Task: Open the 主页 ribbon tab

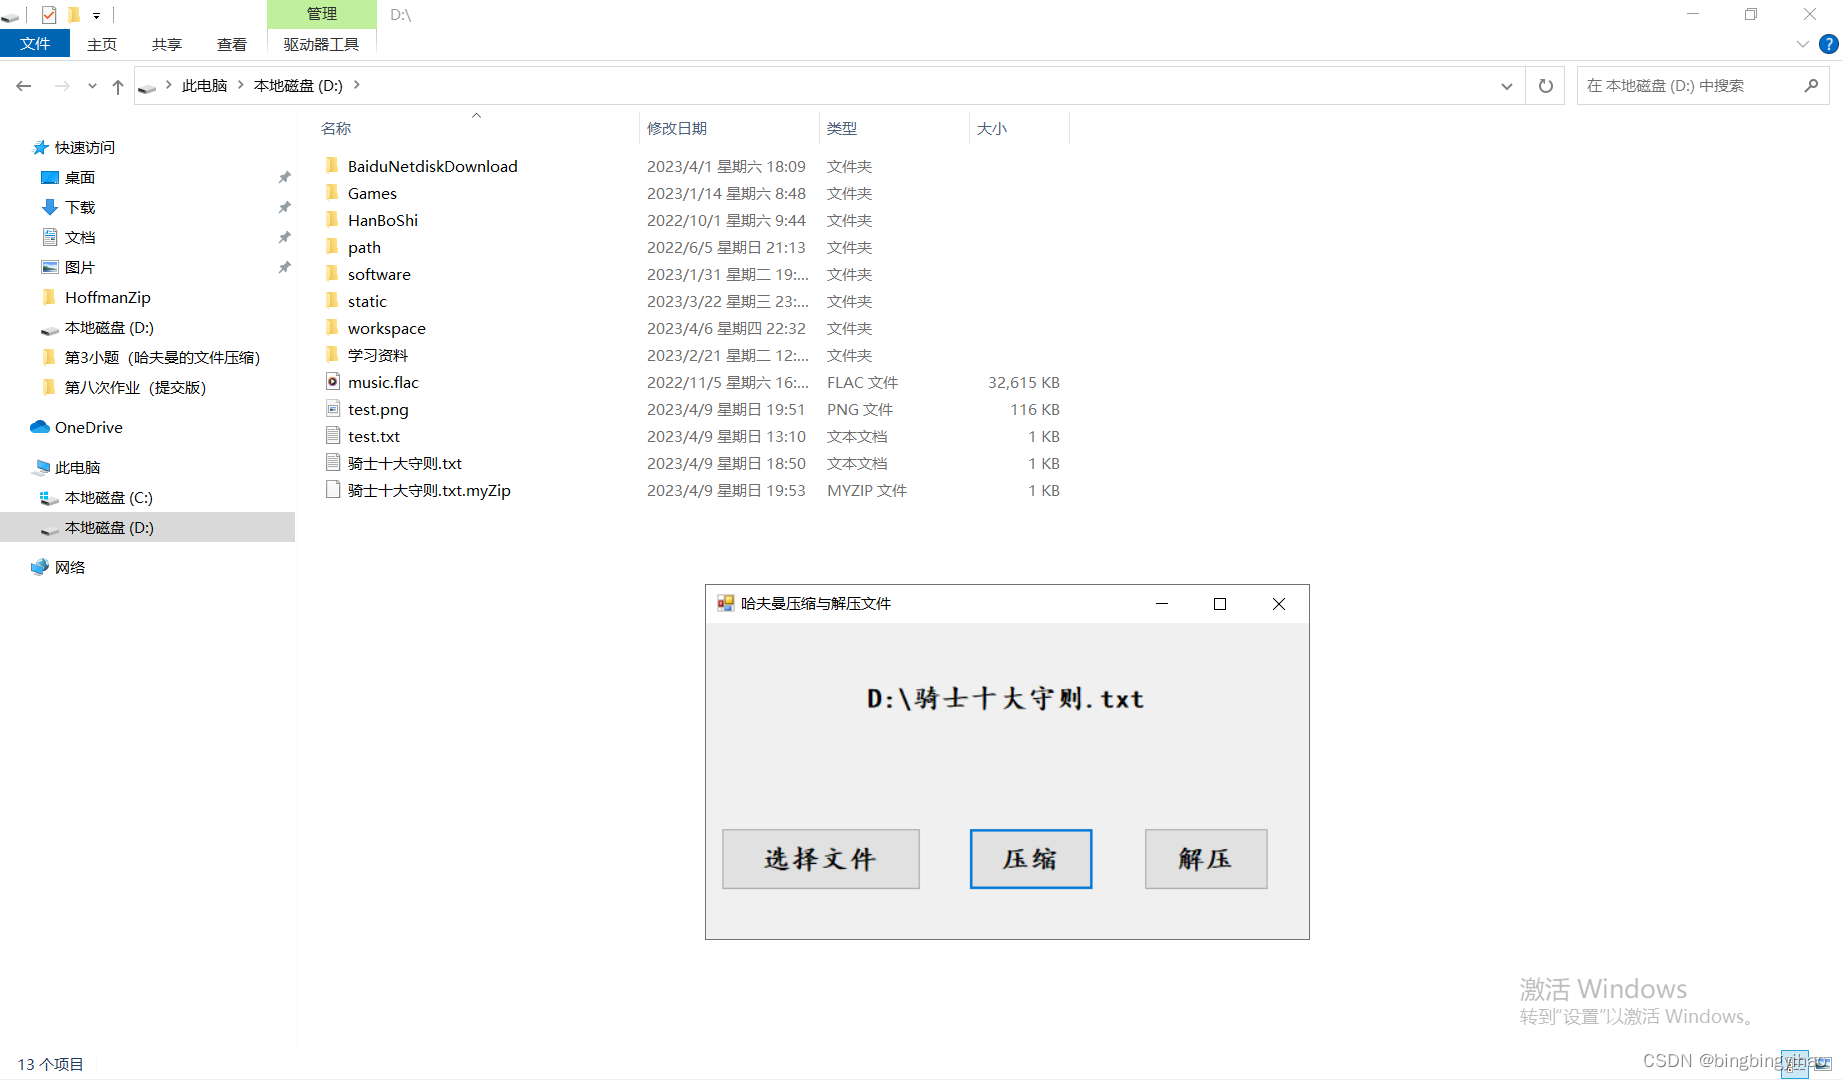Action: (x=102, y=44)
